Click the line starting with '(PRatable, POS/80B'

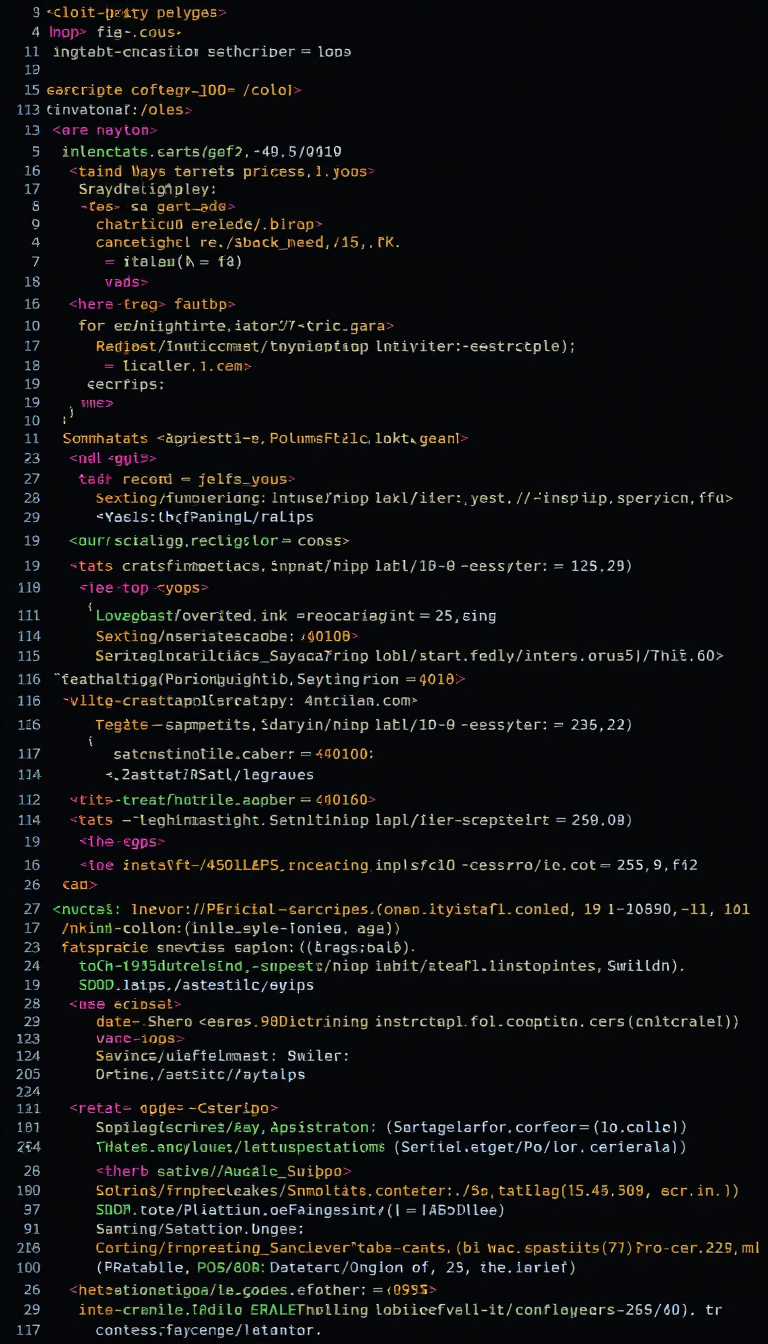(x=335, y=1267)
